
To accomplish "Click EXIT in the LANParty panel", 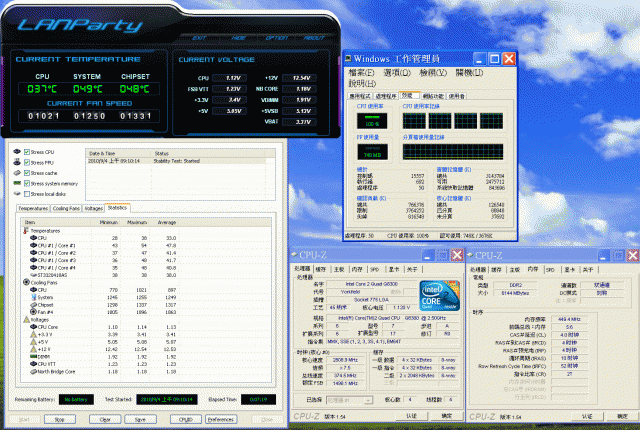I will coord(199,38).
